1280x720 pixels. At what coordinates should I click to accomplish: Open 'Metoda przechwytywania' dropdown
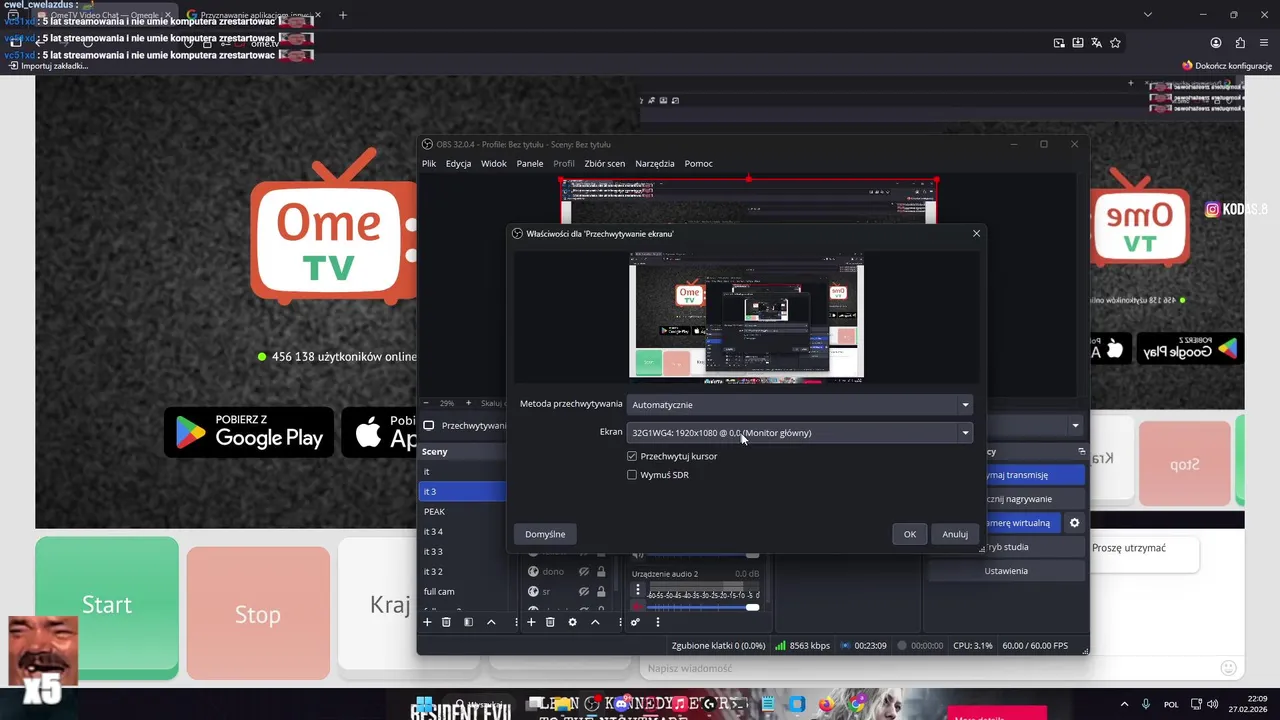tap(799, 404)
